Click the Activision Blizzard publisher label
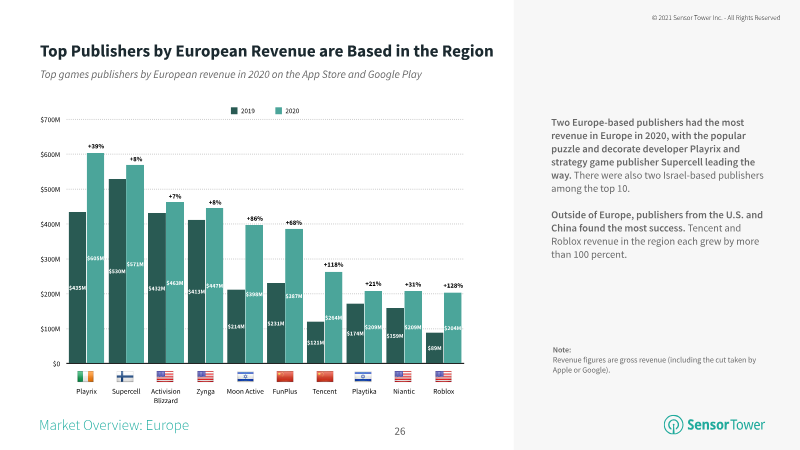The height and width of the screenshot is (450, 800). pos(165,396)
